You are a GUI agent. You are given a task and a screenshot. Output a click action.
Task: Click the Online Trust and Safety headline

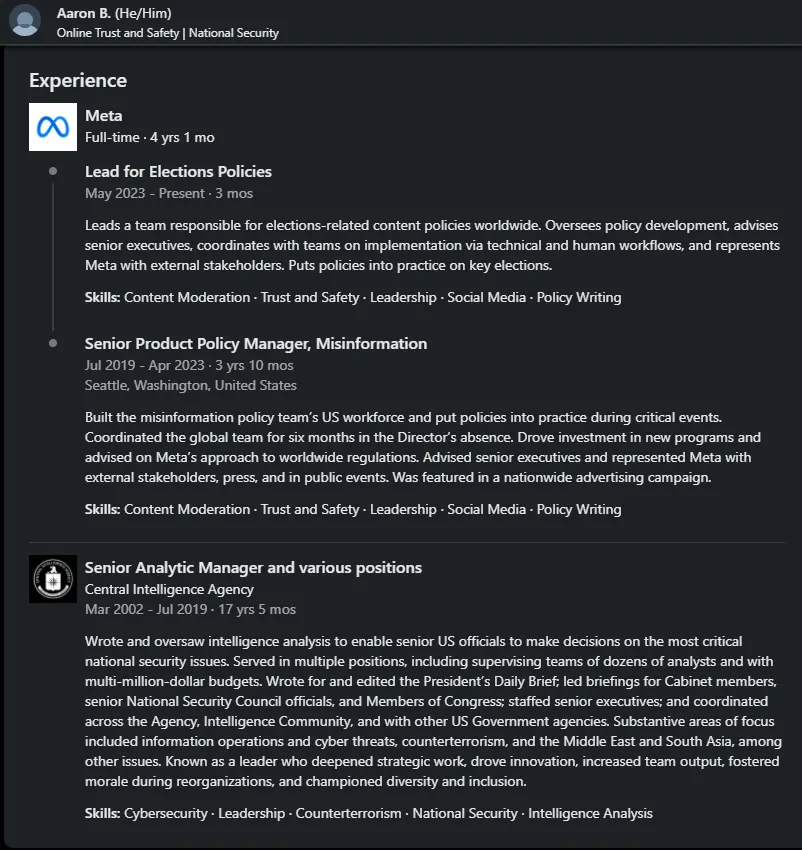[168, 33]
